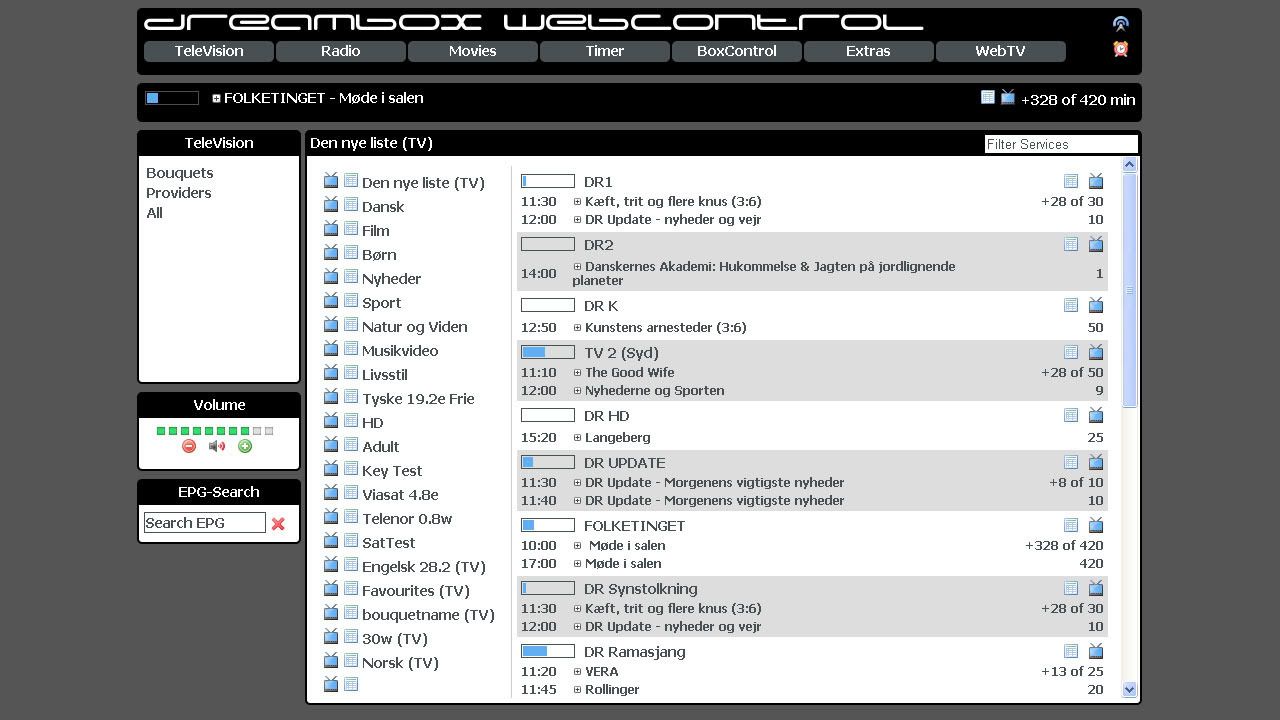Image resolution: width=1280 pixels, height=720 pixels.
Task: Open the Favourites (TV) bouquet
Action: coord(416,591)
